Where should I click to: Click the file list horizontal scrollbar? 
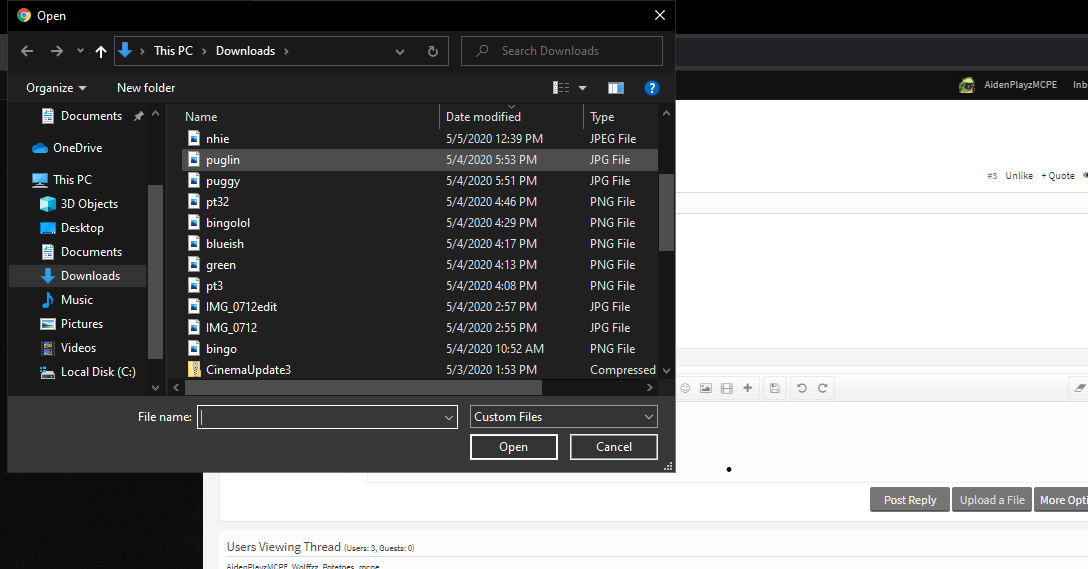tap(362, 387)
